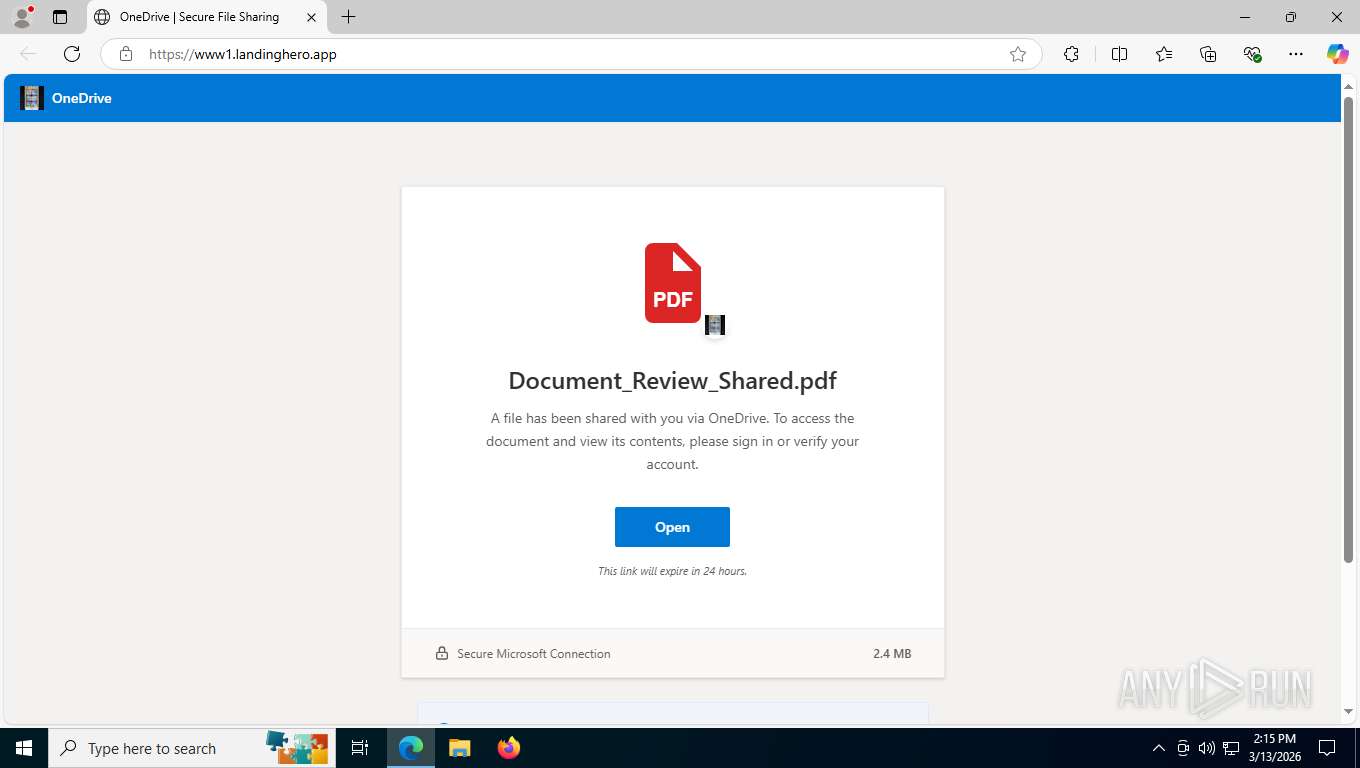Click the small badge next to PDF icon

coord(715,325)
